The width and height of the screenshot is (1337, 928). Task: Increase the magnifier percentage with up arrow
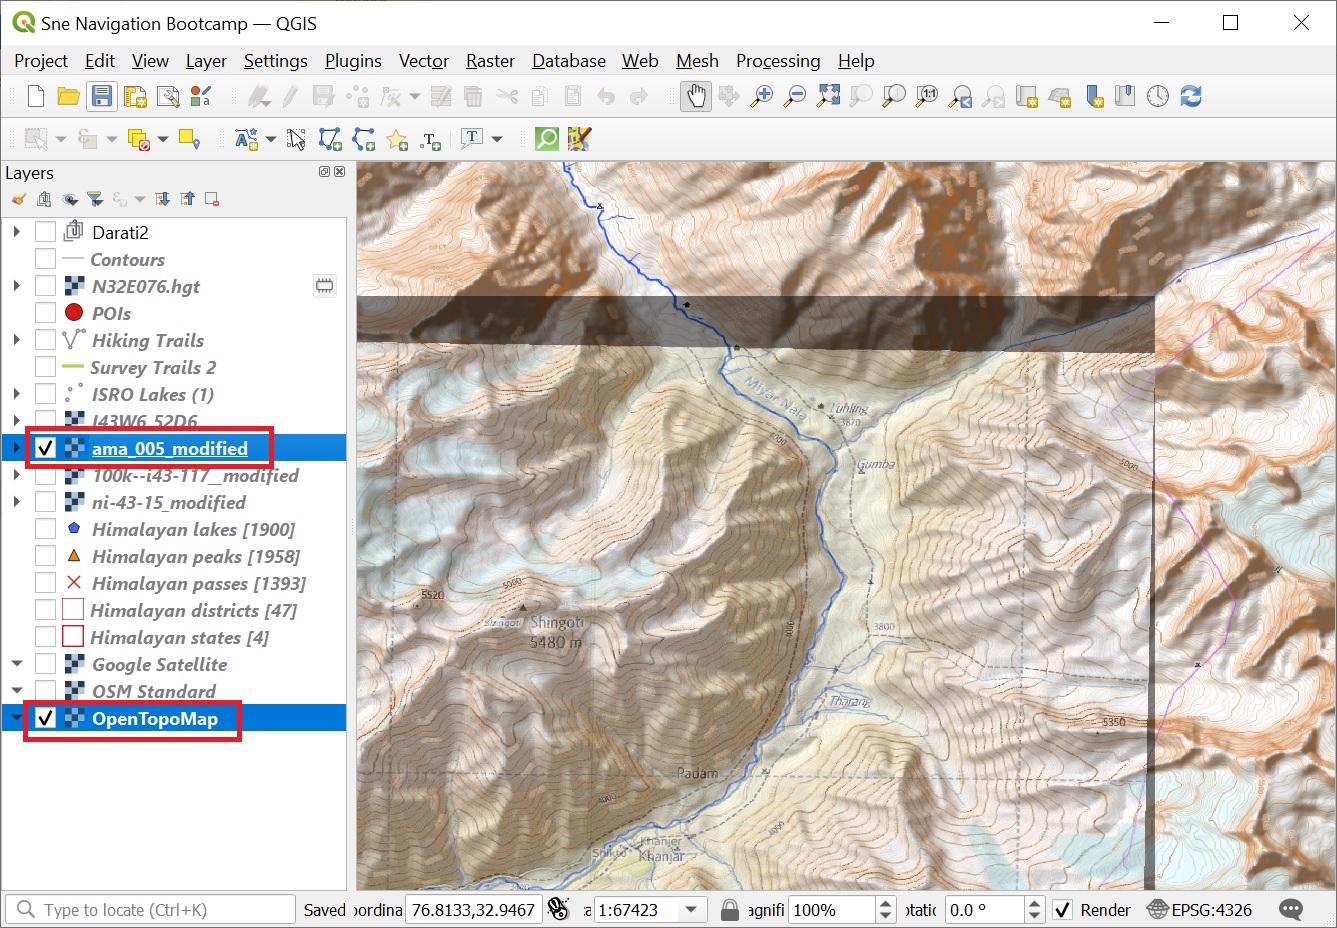pos(885,904)
